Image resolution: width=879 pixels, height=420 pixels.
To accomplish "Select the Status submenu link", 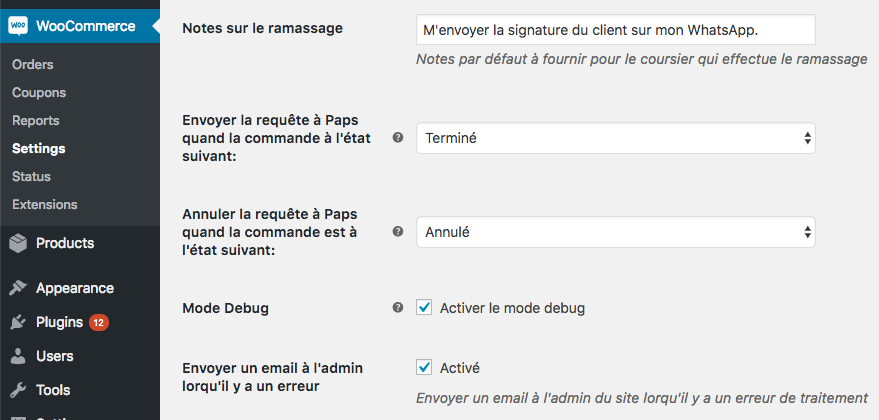I will [x=31, y=177].
